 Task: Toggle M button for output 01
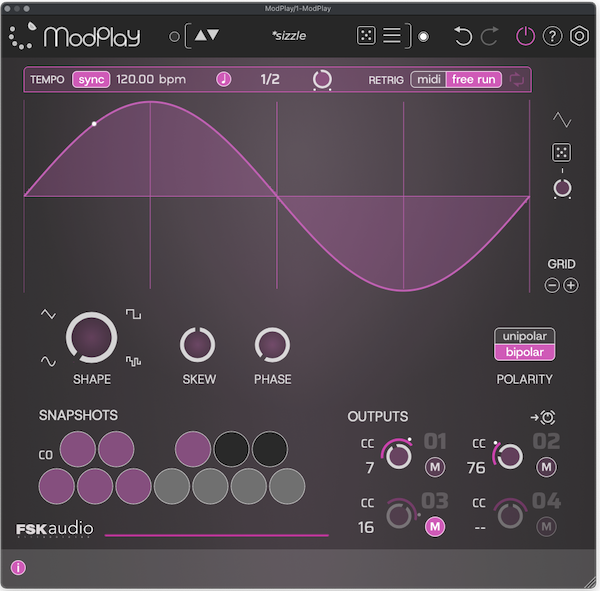point(435,467)
